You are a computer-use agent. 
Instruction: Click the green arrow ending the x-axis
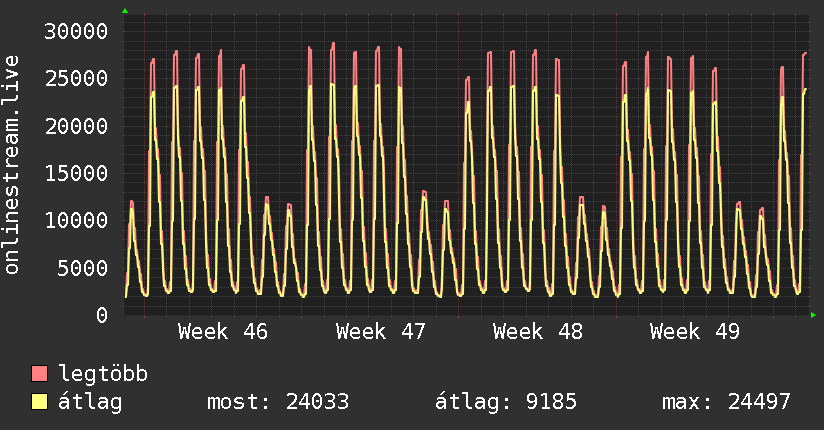tap(813, 315)
